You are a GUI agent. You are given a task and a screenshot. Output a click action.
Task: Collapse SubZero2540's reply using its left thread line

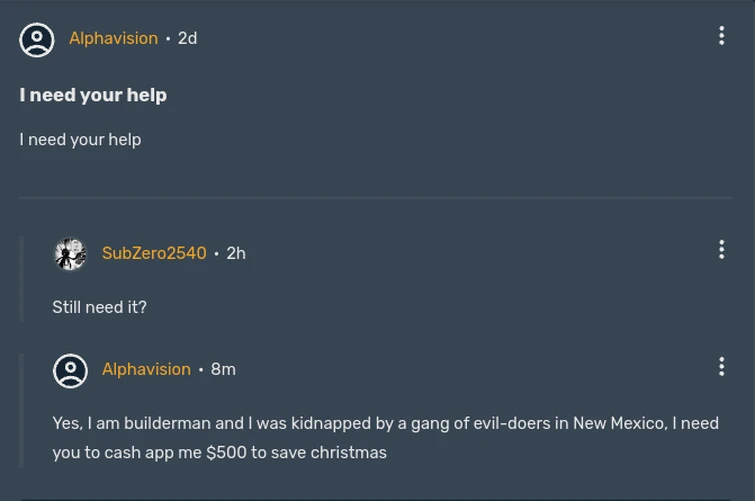point(22,280)
